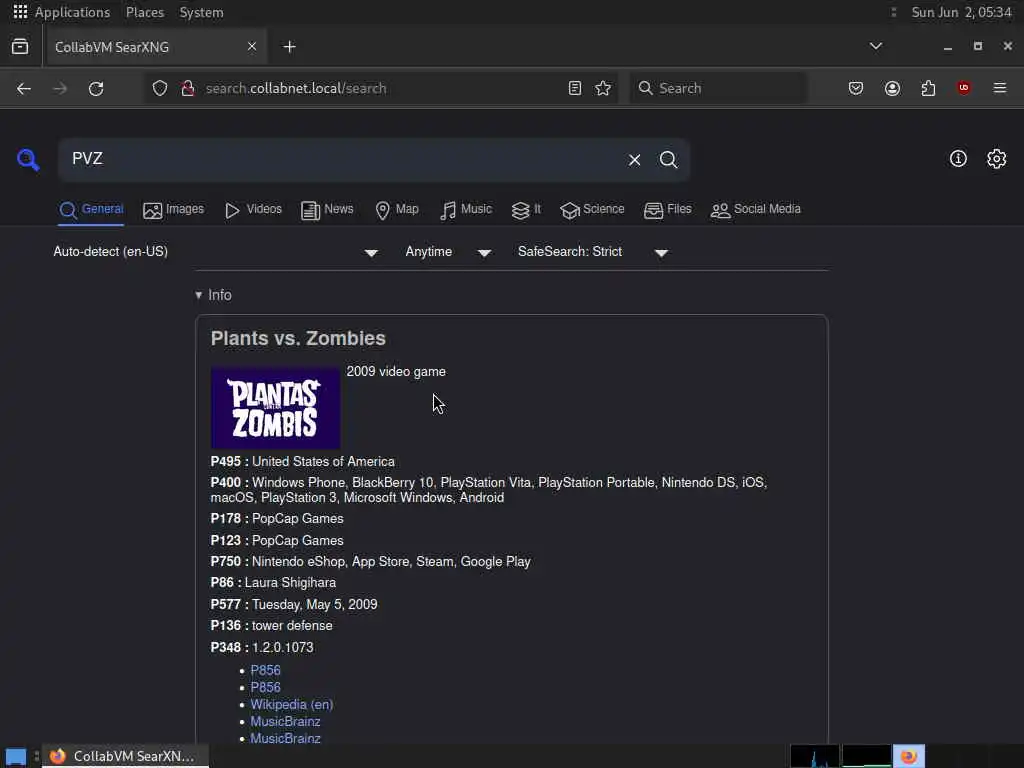Image resolution: width=1024 pixels, height=768 pixels.
Task: Open the Pocket save icon
Action: click(856, 88)
